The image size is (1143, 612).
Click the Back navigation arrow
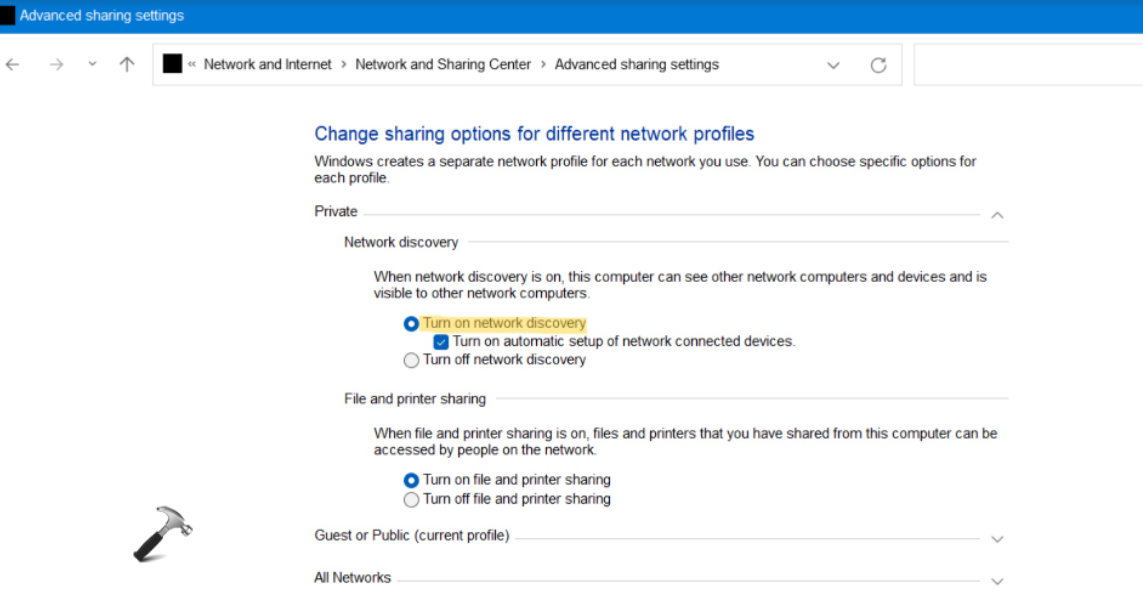pos(13,65)
